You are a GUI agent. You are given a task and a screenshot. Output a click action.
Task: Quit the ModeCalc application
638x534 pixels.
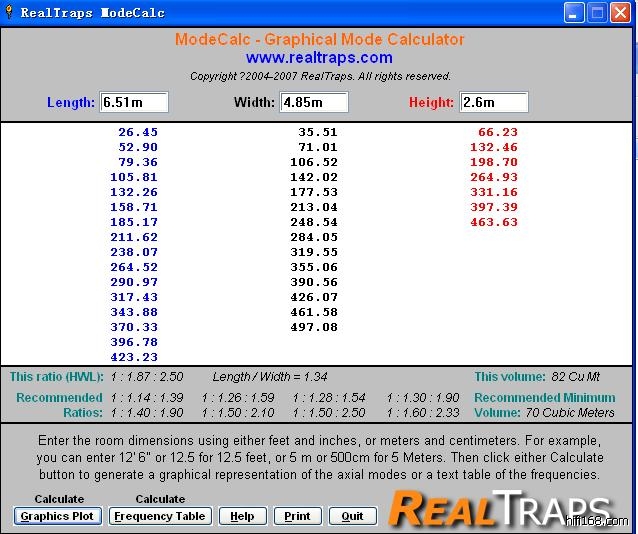coord(352,516)
